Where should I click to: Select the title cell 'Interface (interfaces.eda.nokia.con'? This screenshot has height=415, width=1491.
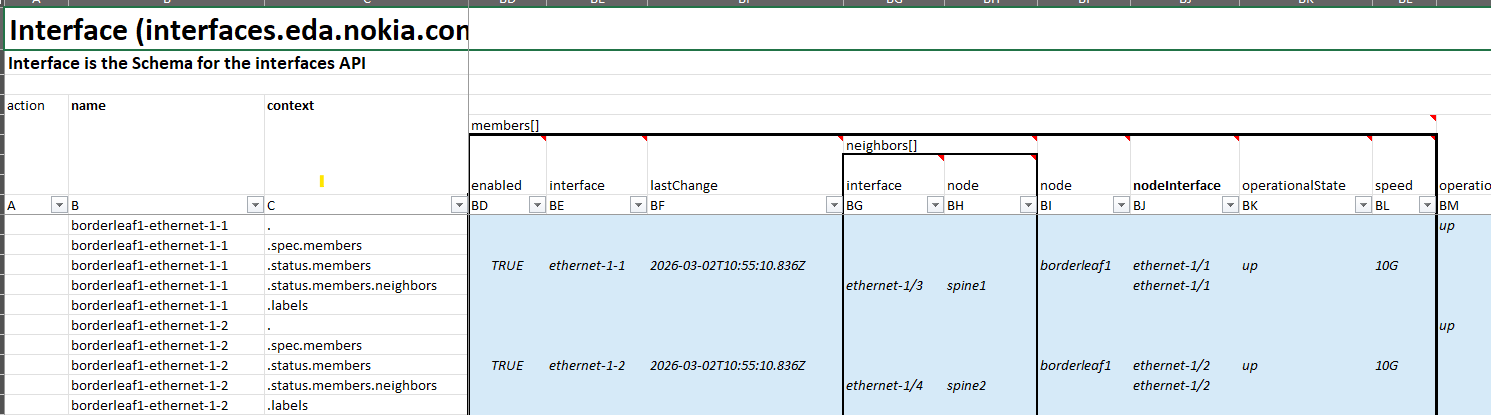[237, 30]
